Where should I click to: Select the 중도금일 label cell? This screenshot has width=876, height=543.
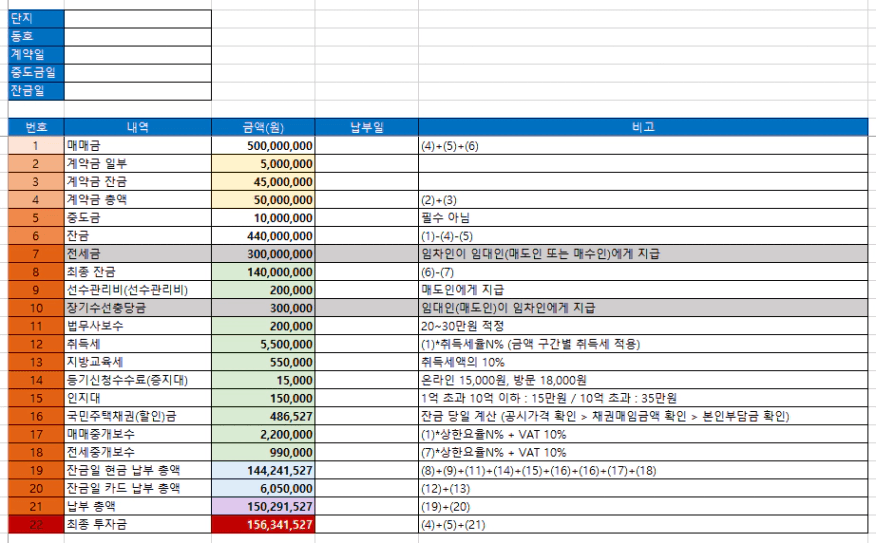[35, 73]
